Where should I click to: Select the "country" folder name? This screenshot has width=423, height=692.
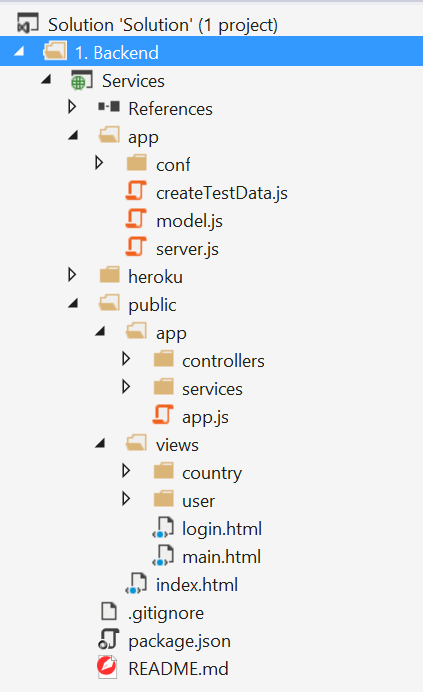(x=212, y=473)
